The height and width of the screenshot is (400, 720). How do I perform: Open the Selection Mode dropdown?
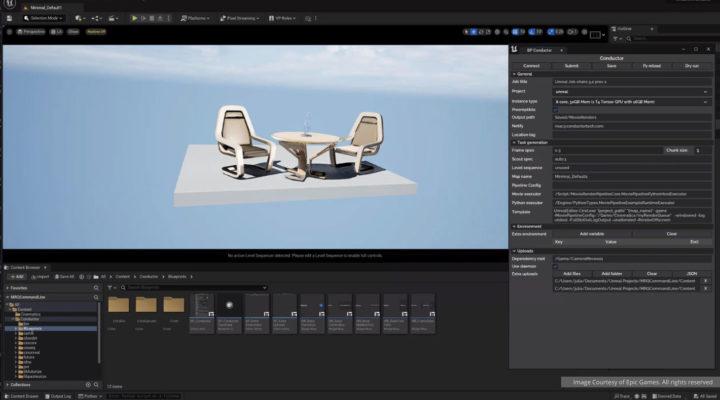tap(43, 18)
